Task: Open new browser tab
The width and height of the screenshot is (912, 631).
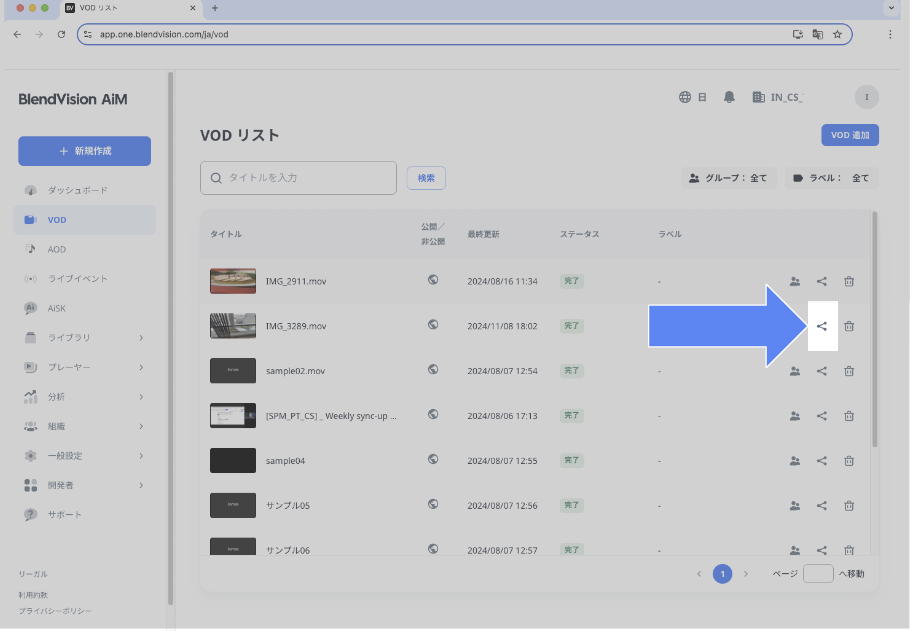Action: (x=215, y=8)
